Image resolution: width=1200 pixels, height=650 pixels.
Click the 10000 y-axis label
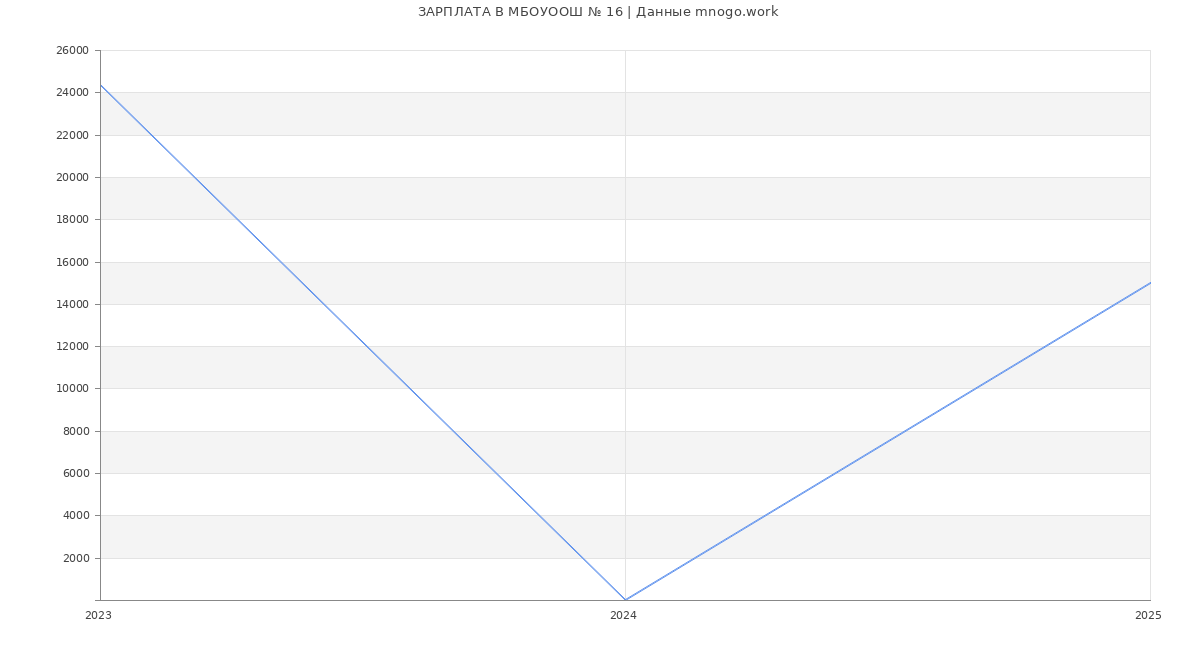pyautogui.click(x=72, y=389)
